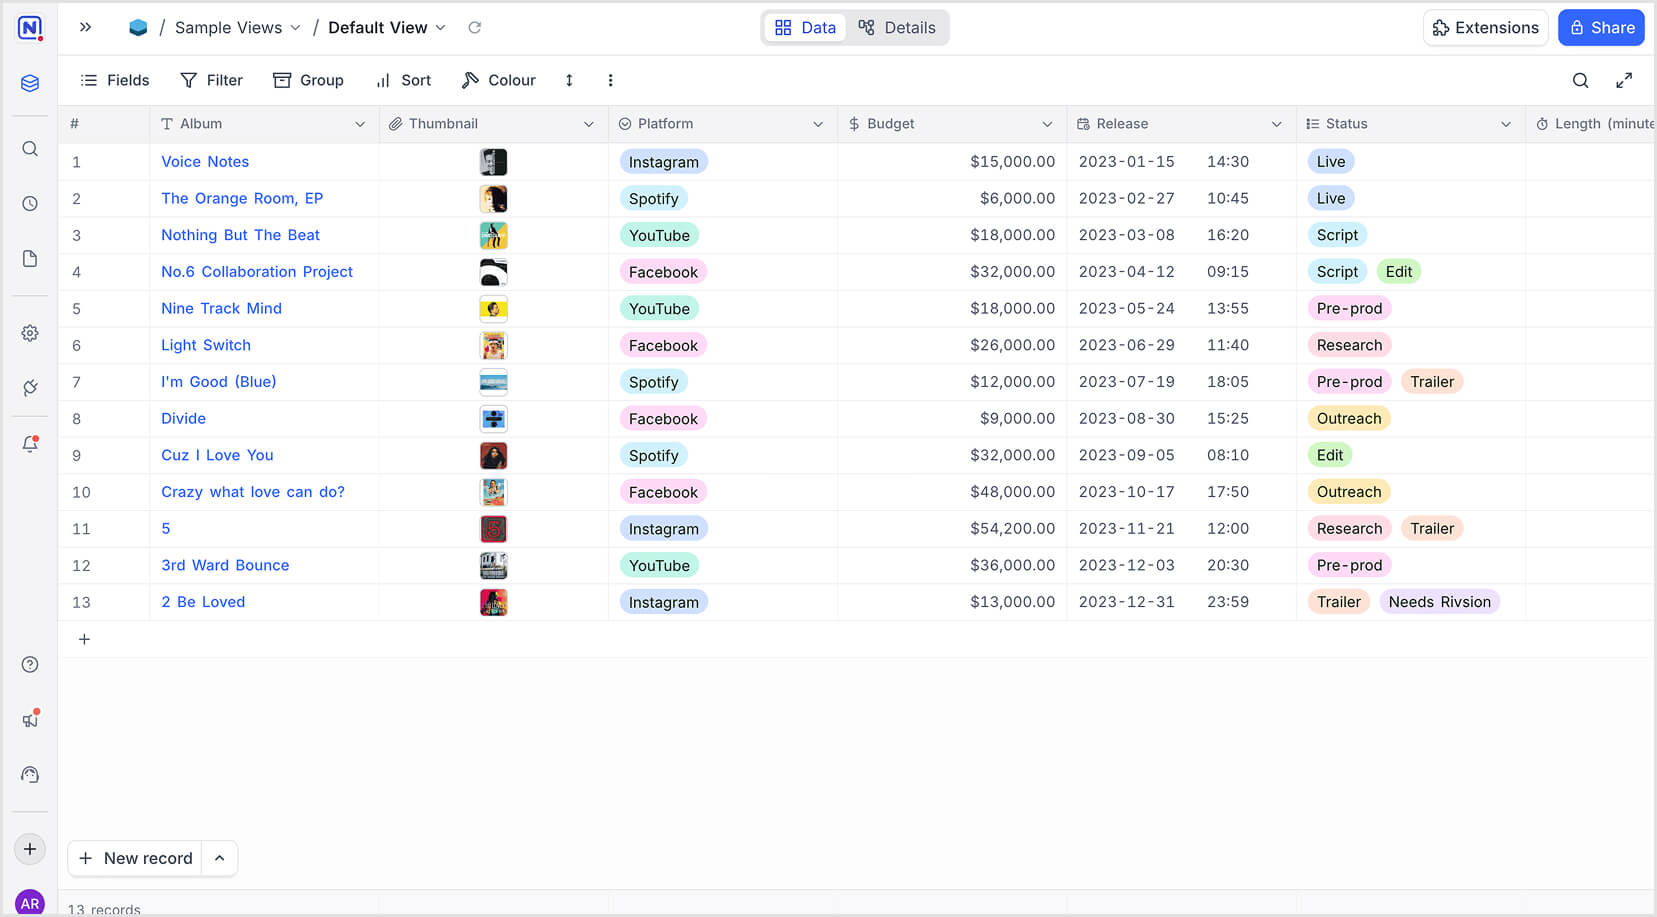Expand the Default View dropdown in the breadcrumb
This screenshot has width=1657, height=917.
tap(441, 28)
